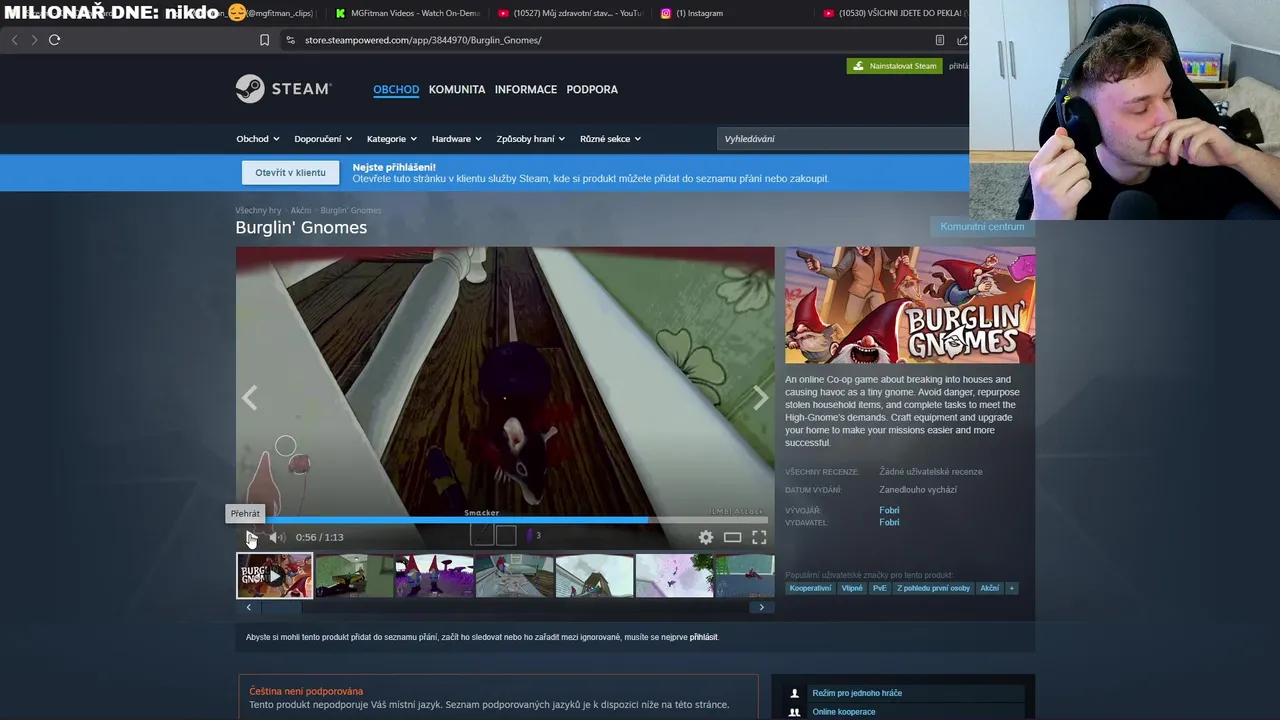Open the Akční breadcrumb link

tap(301, 210)
